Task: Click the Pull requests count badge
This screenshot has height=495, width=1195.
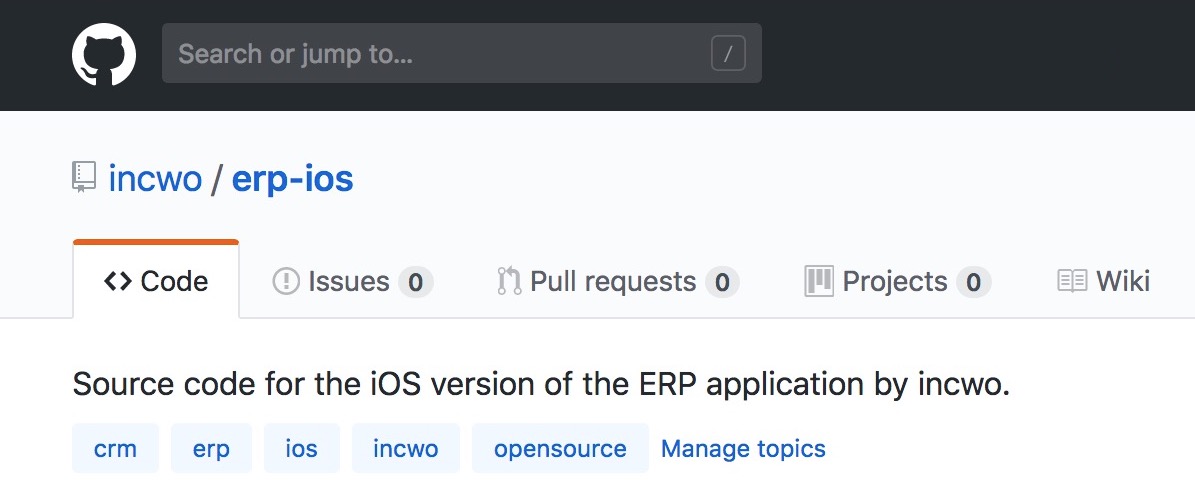Action: (x=722, y=283)
